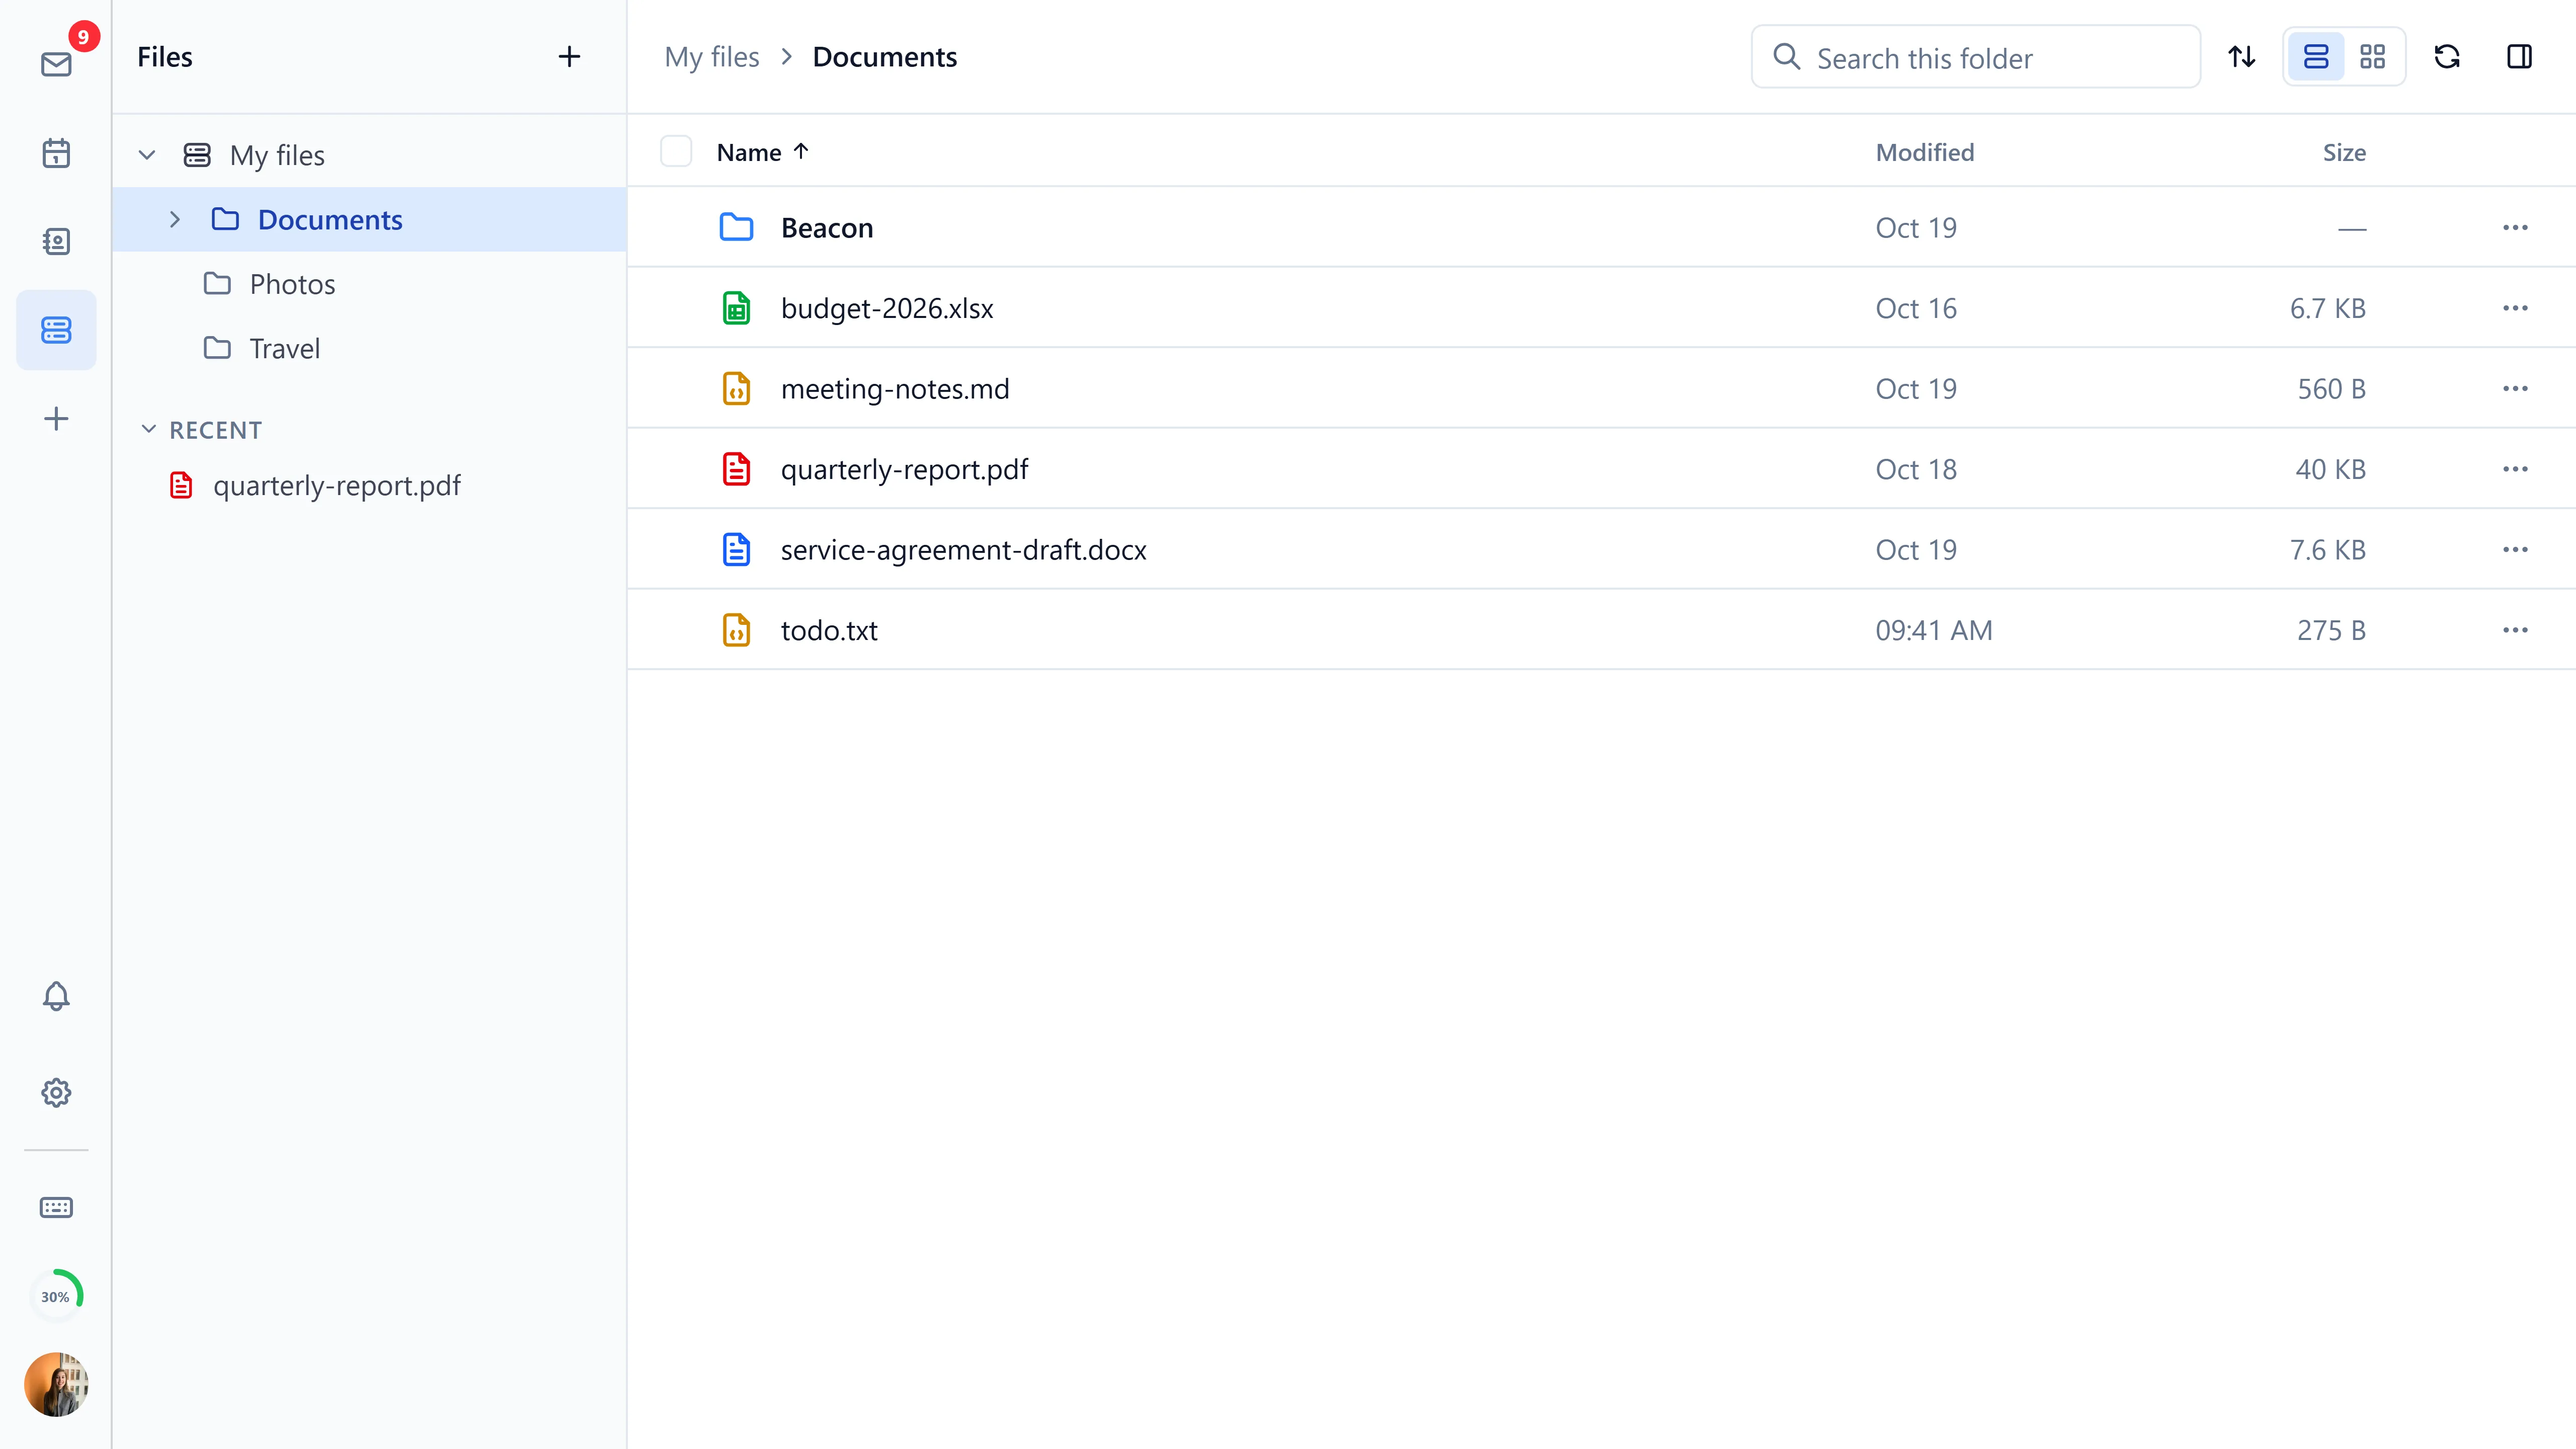Click the Search this folder field
Viewport: 2576px width, 1449px height.
(x=1976, y=57)
